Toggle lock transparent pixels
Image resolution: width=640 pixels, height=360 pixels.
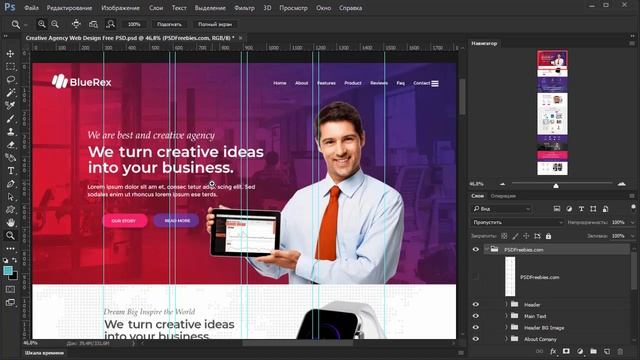coord(504,236)
